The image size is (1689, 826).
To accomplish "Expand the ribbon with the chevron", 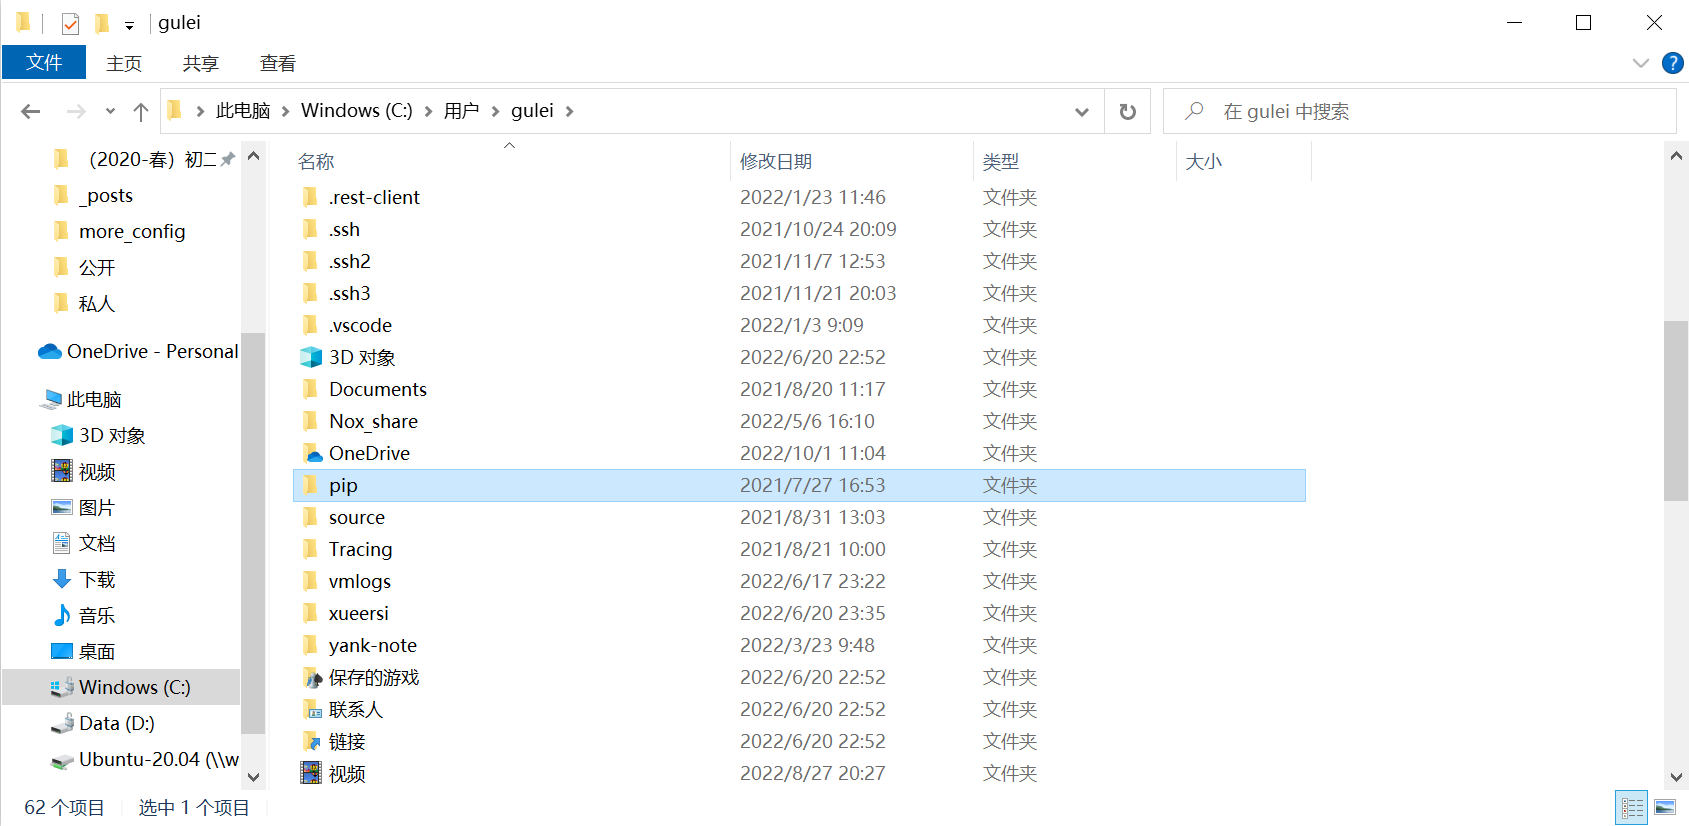I will (1641, 63).
